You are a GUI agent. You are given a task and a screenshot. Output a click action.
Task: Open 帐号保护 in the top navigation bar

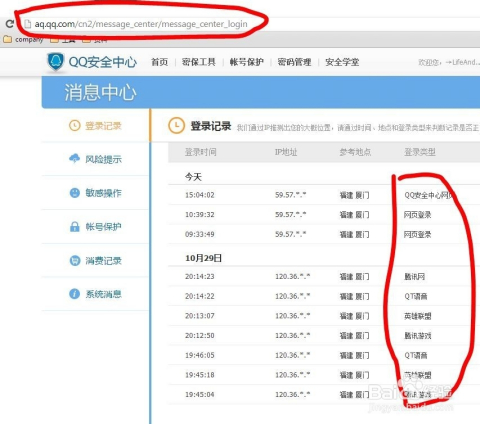click(247, 62)
